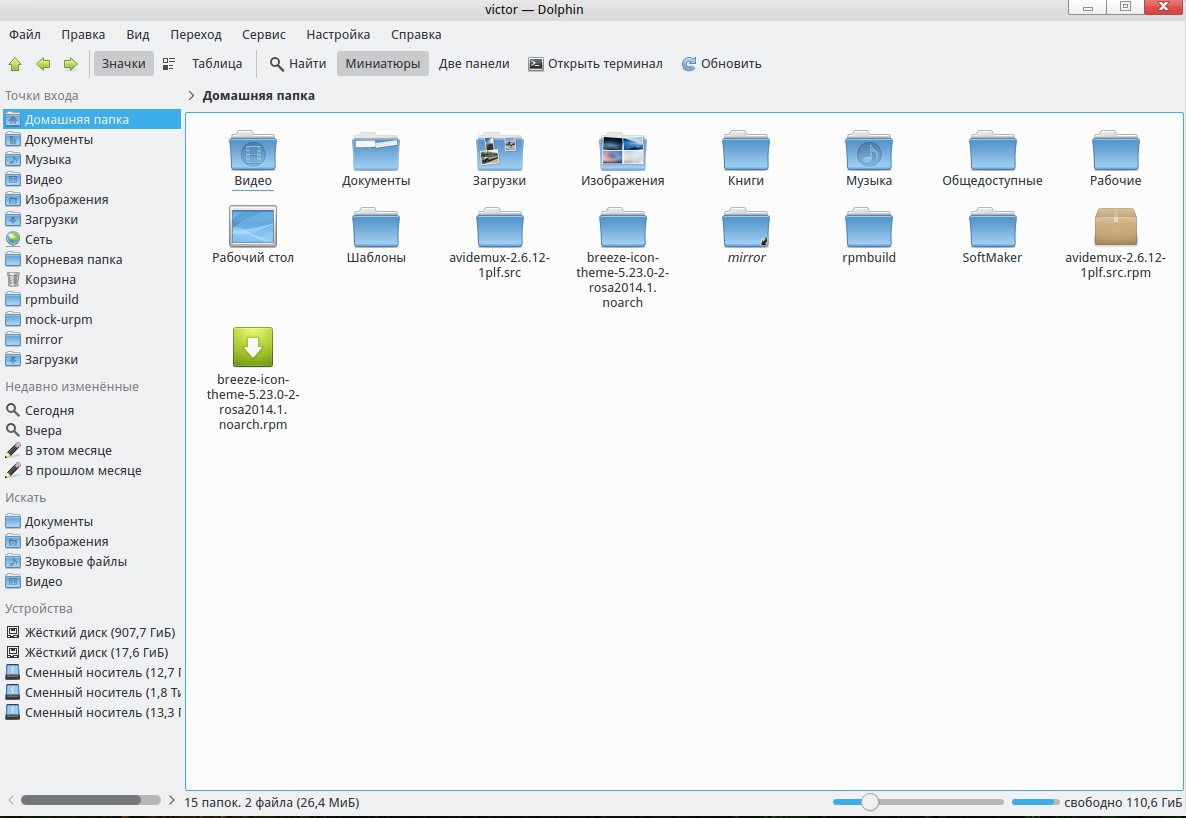Open the avidemux-2.6.12-1plf.src.rpm package icon
1186x818 pixels.
click(x=1115, y=227)
